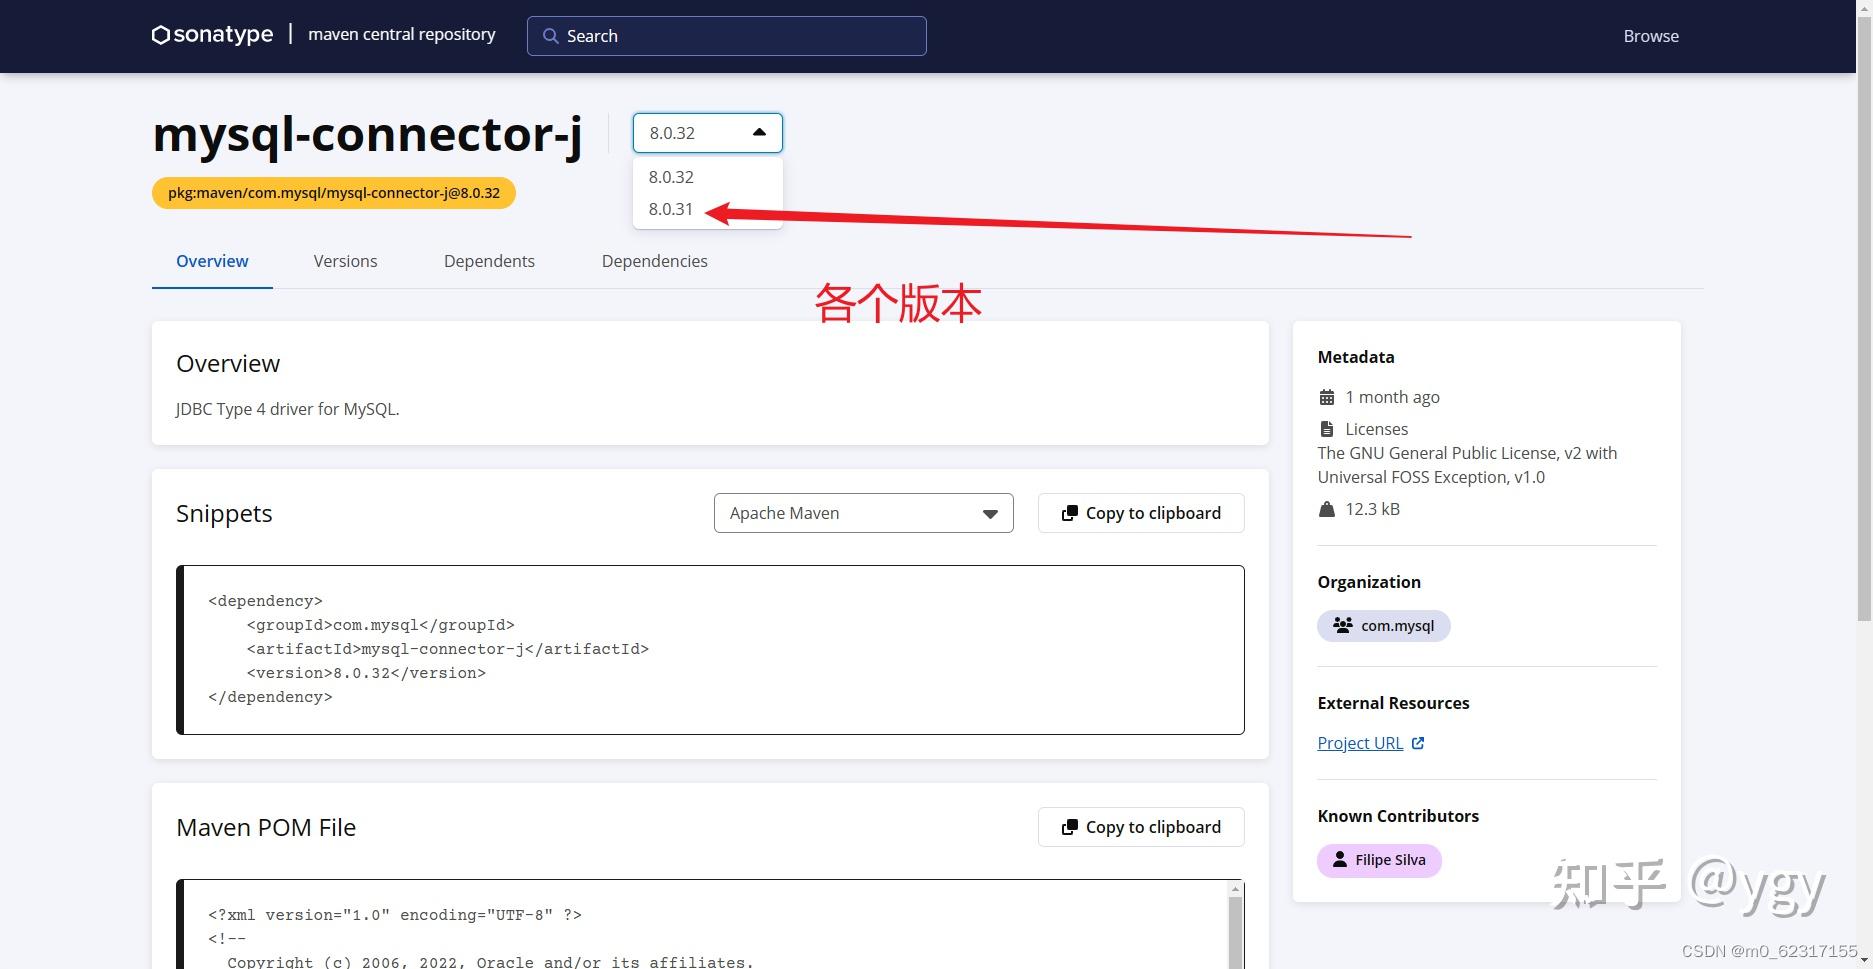Click the copy icon on the Snippets clipboard button

point(1069,512)
